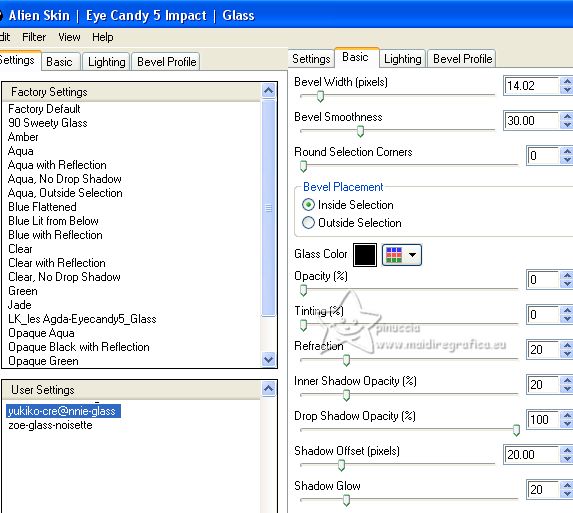Image resolution: width=573 pixels, height=513 pixels.
Task: Select Blue with Reflection preset
Action: [x=55, y=235]
